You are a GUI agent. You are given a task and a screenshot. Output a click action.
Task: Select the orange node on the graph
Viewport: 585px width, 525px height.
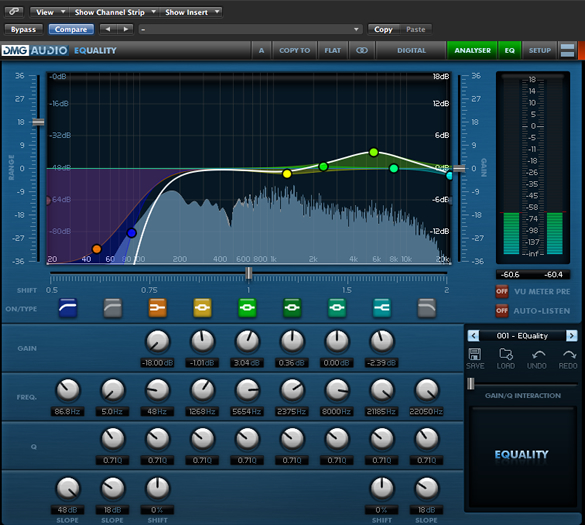tap(97, 249)
